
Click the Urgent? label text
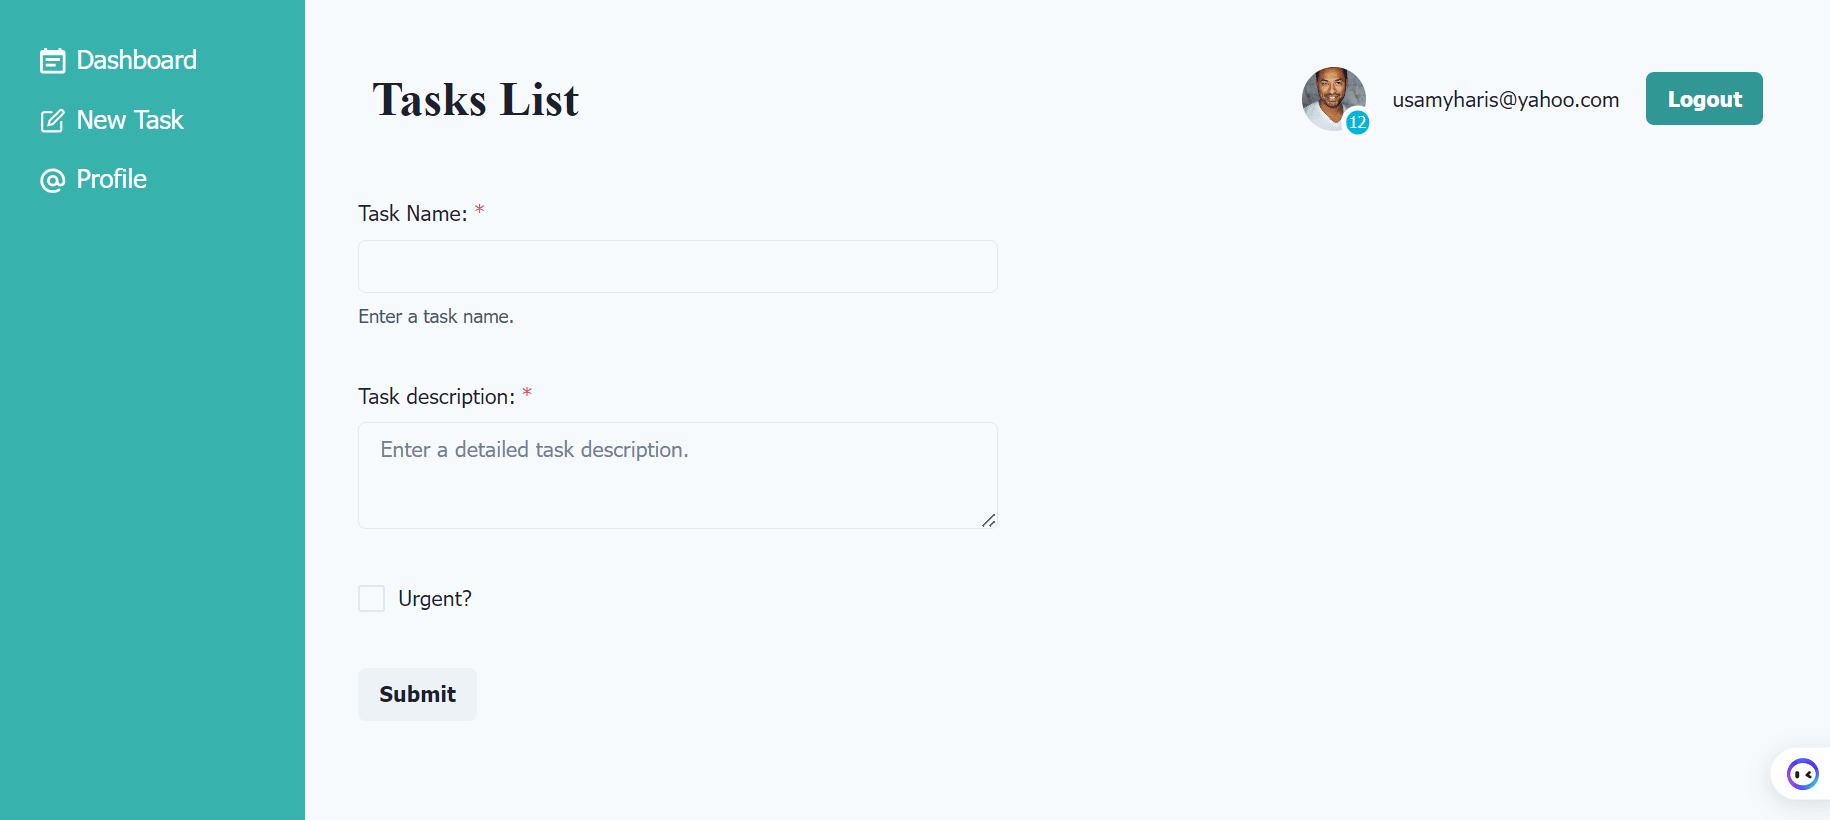coord(435,598)
